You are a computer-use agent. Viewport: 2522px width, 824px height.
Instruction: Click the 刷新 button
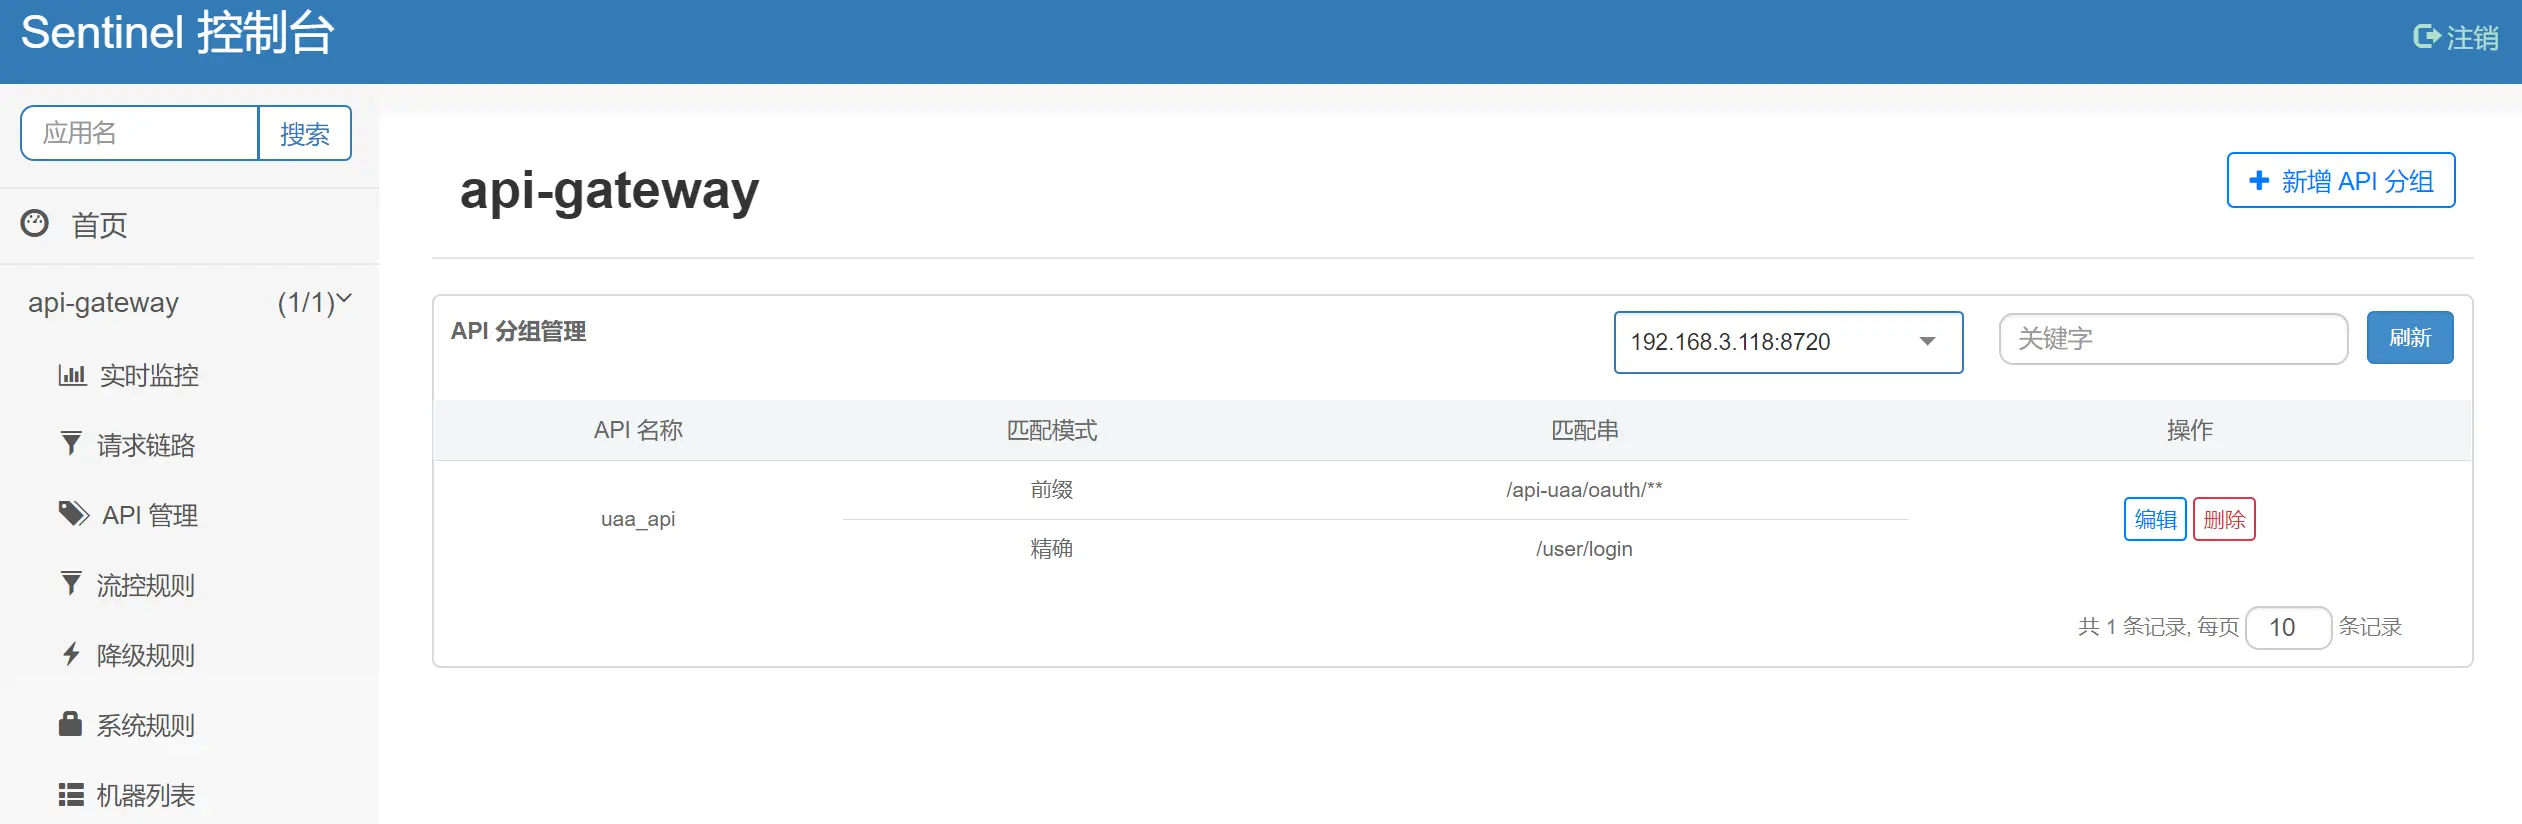click(2409, 338)
